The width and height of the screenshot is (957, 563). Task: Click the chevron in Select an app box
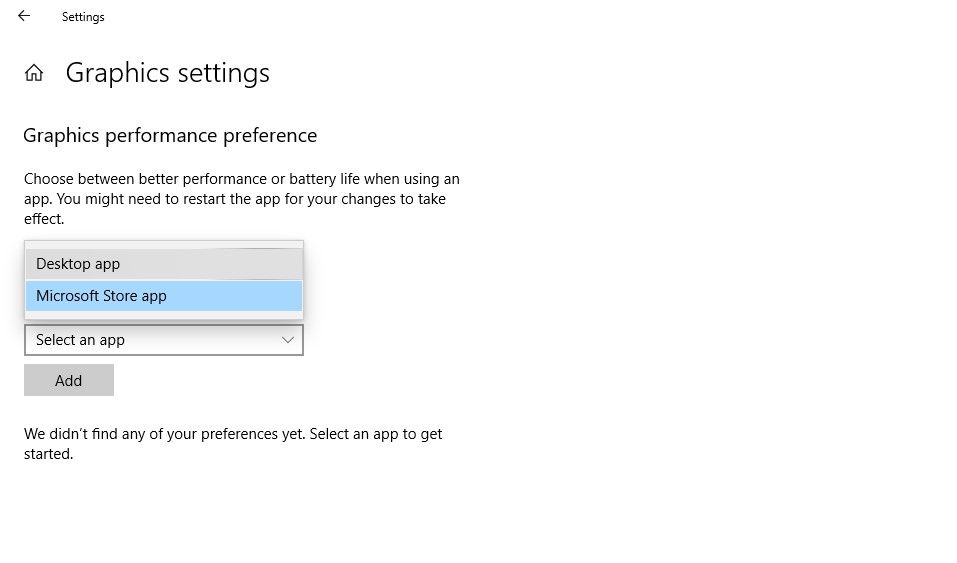coord(288,340)
